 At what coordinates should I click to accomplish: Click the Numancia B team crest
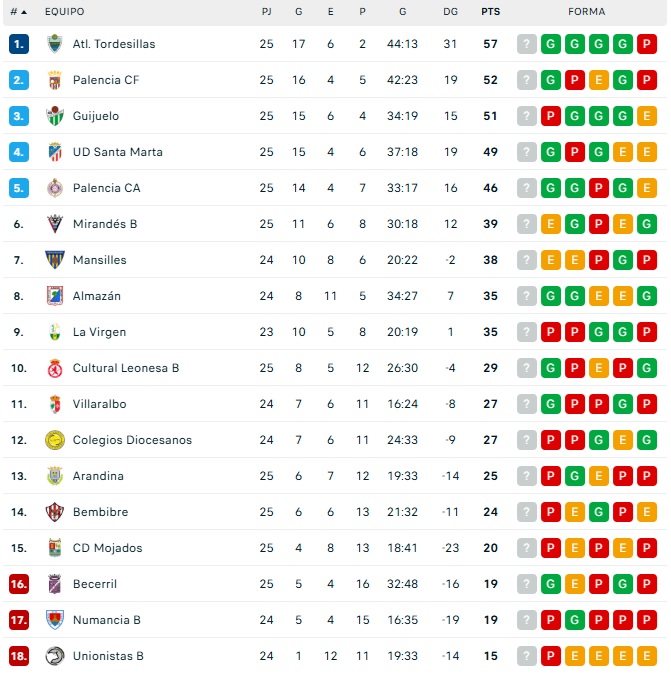pyautogui.click(x=54, y=620)
